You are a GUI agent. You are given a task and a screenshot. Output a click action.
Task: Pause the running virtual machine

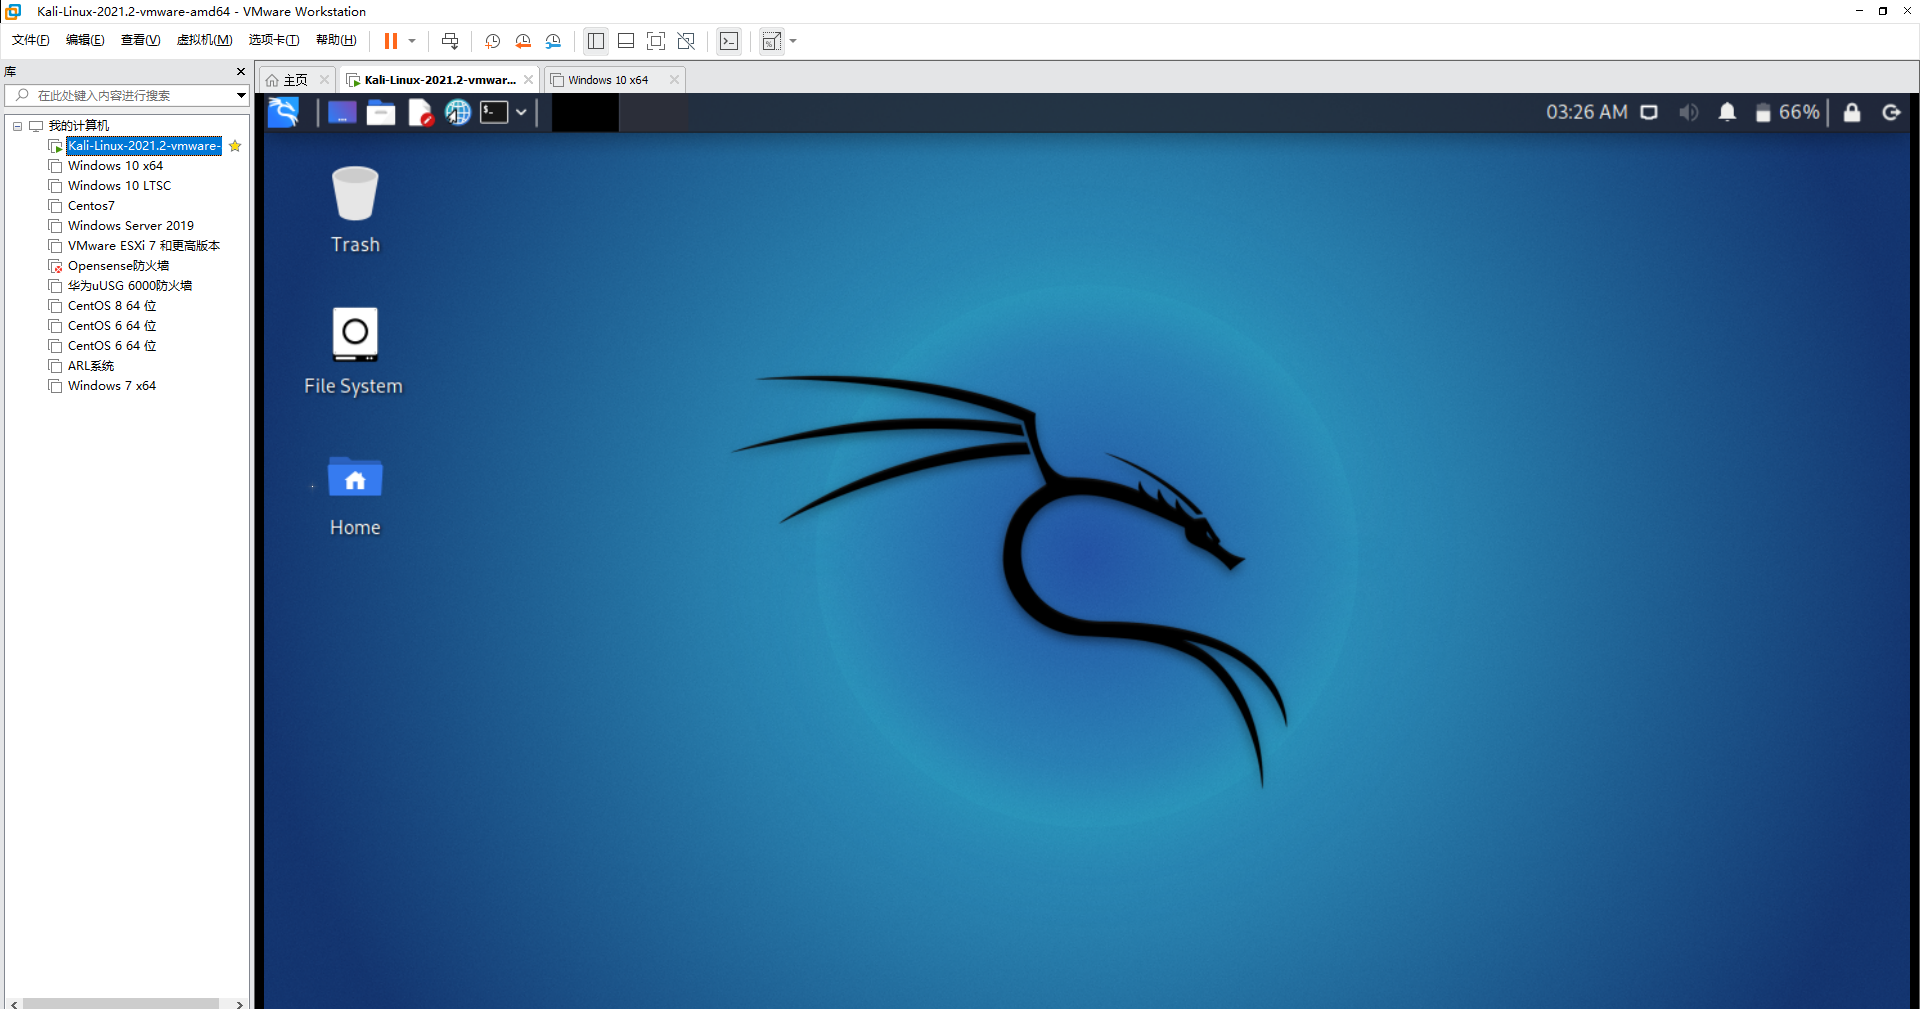tap(390, 41)
